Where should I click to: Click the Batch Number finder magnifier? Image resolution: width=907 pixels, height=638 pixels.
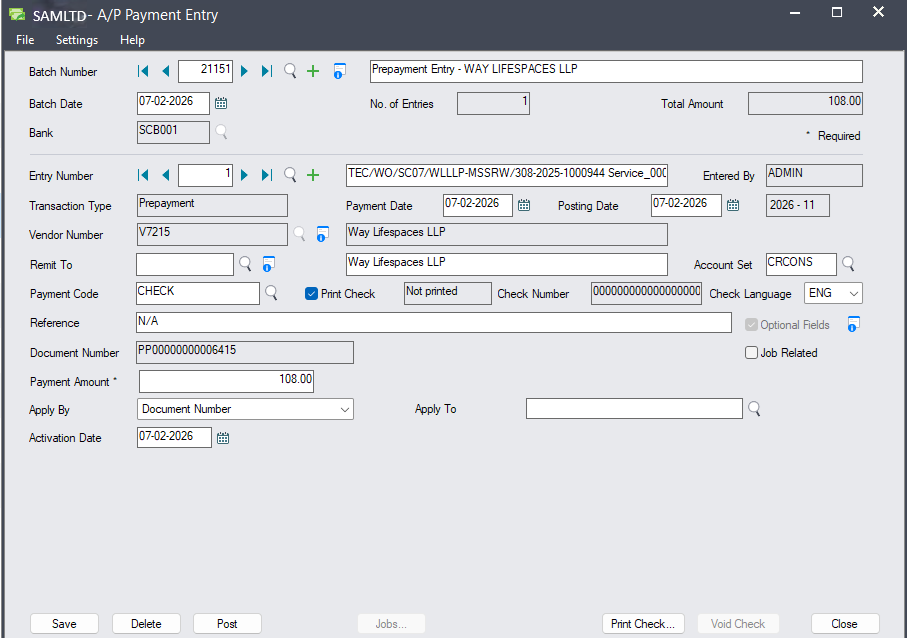(290, 71)
